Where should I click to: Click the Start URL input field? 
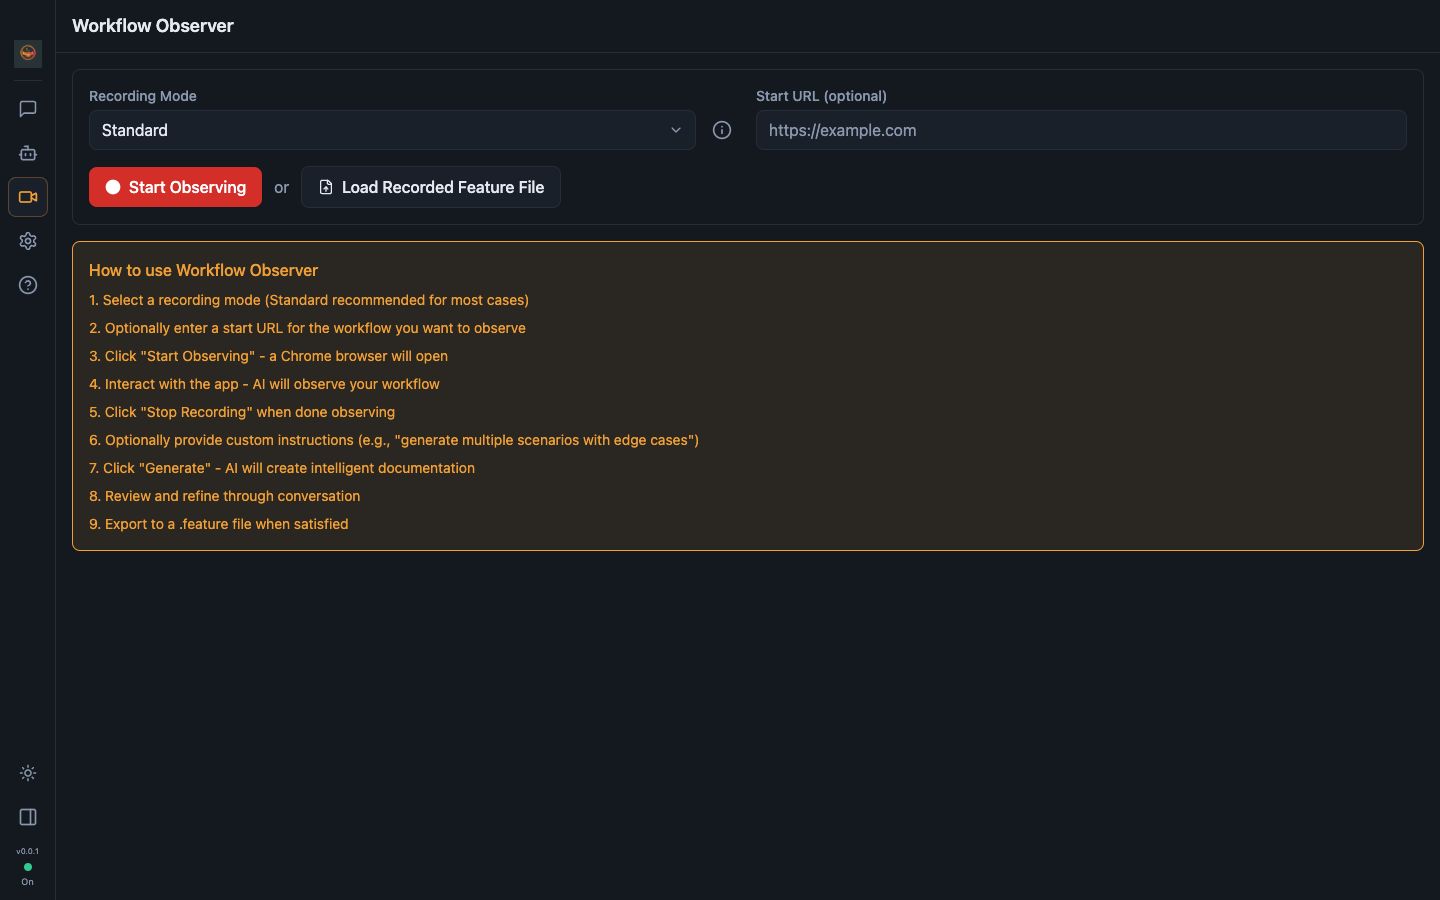(1081, 130)
